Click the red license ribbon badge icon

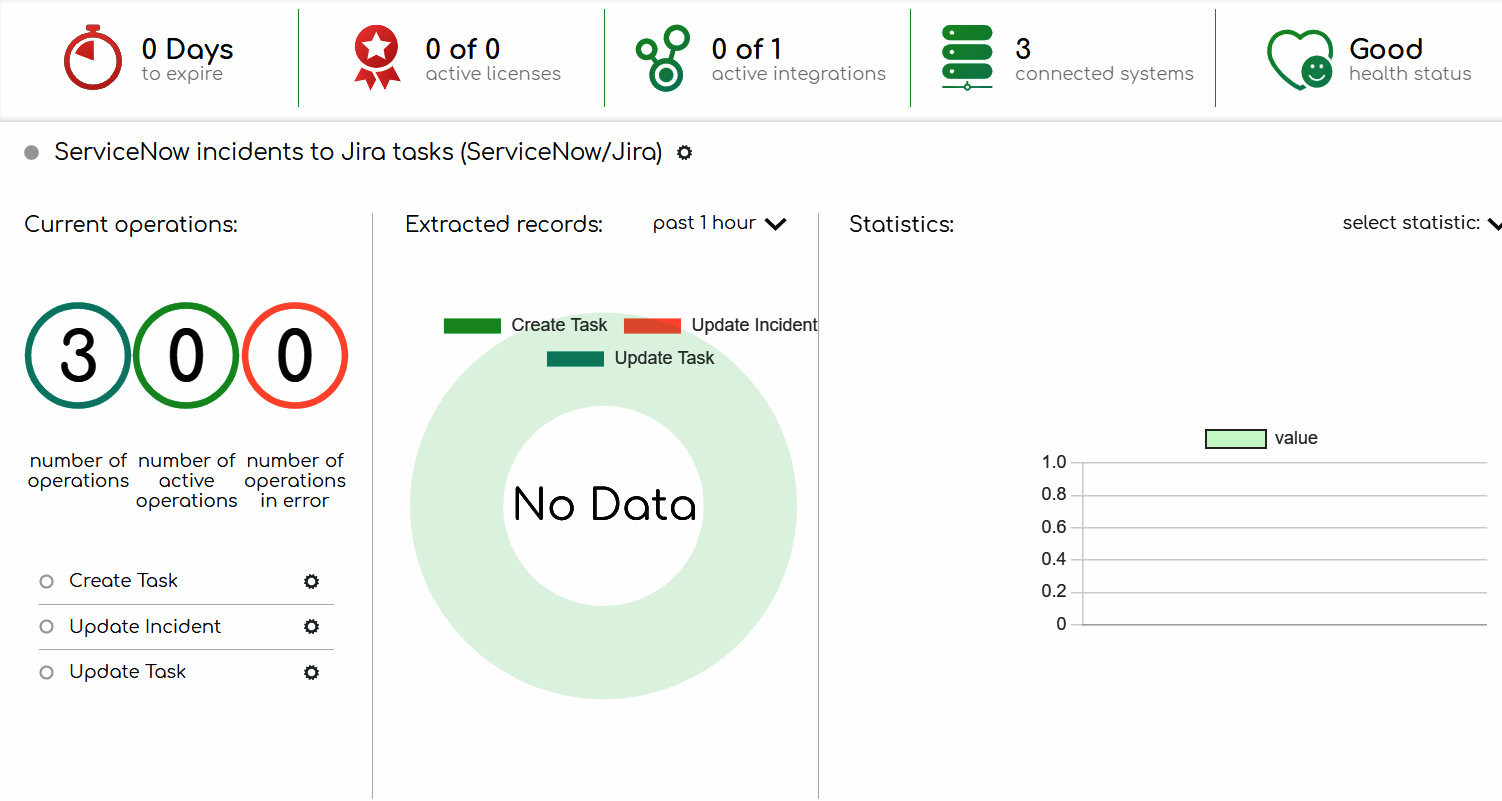[377, 58]
